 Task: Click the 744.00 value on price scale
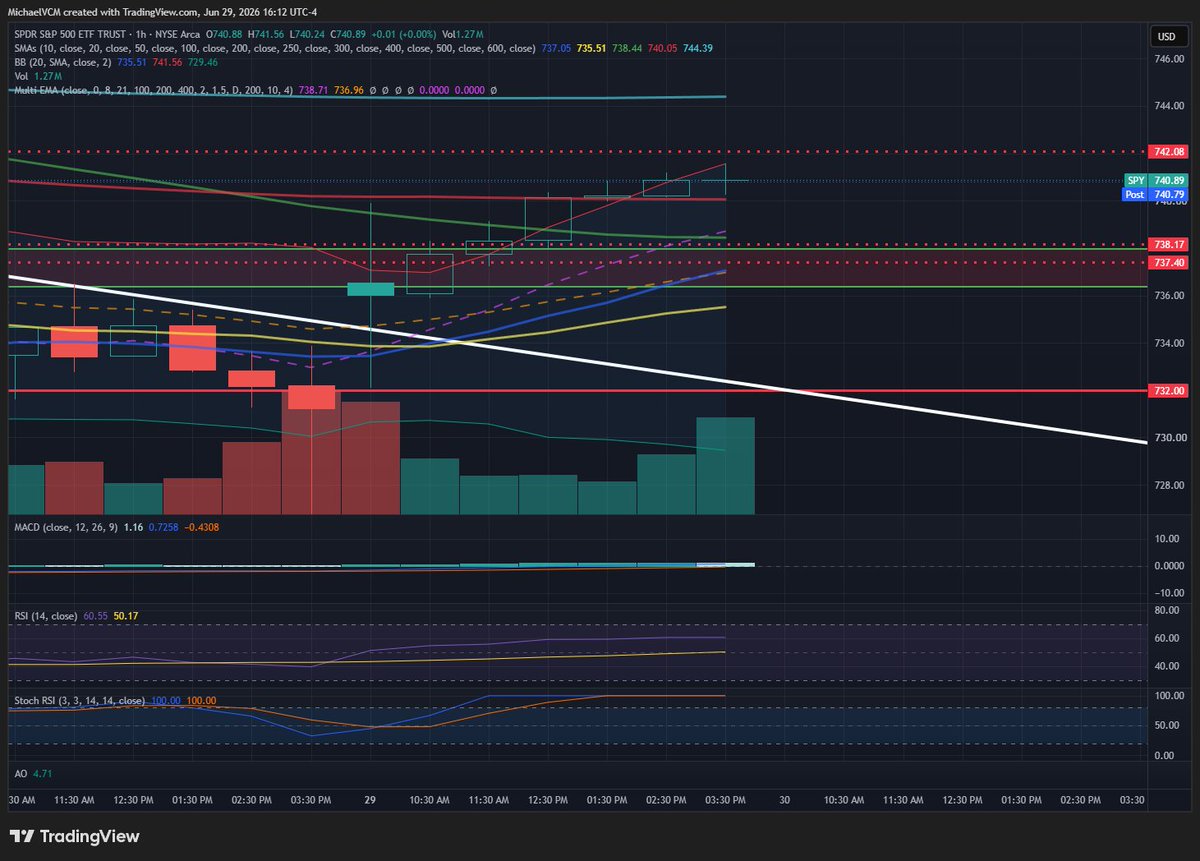coord(1168,106)
